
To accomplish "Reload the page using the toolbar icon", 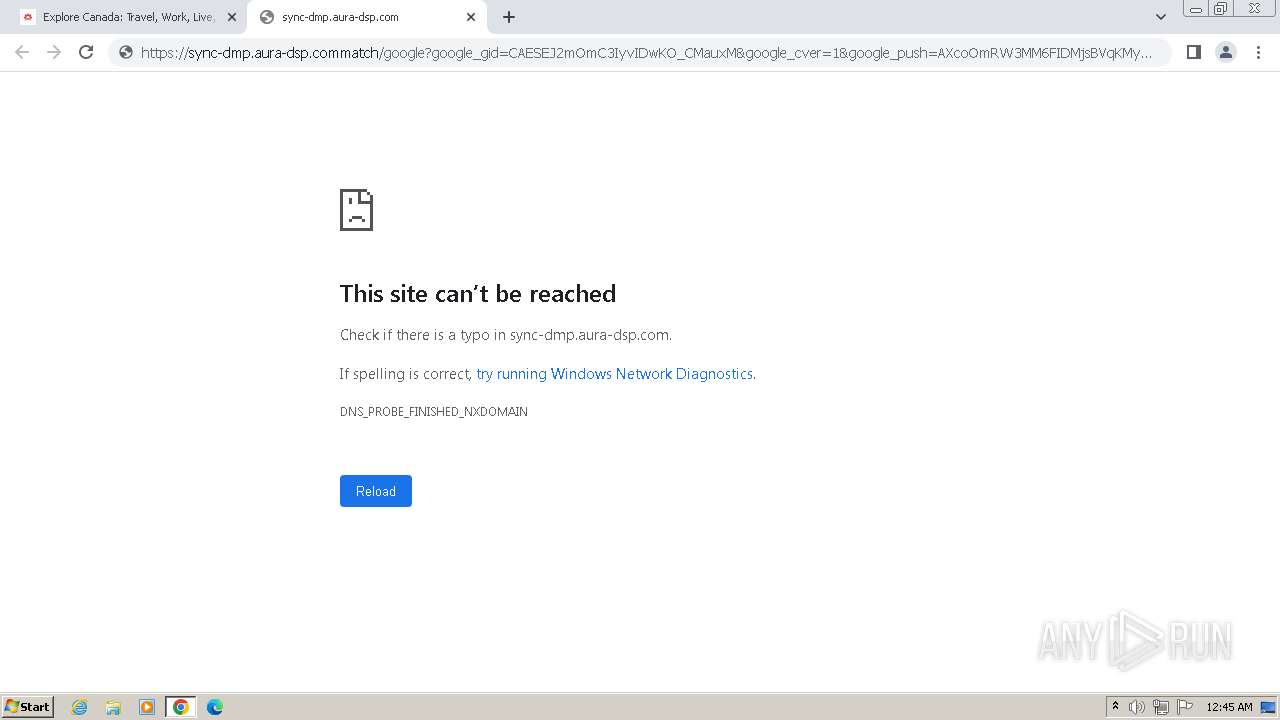I will click(x=86, y=52).
